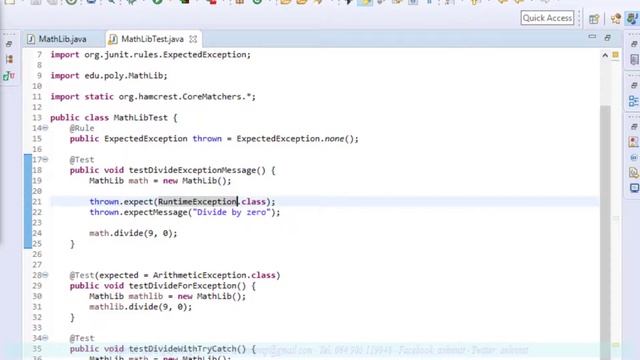Viewport: 640px width, 360px height.
Task: Switch to the Java EE perspective icon
Action: click(615, 18)
